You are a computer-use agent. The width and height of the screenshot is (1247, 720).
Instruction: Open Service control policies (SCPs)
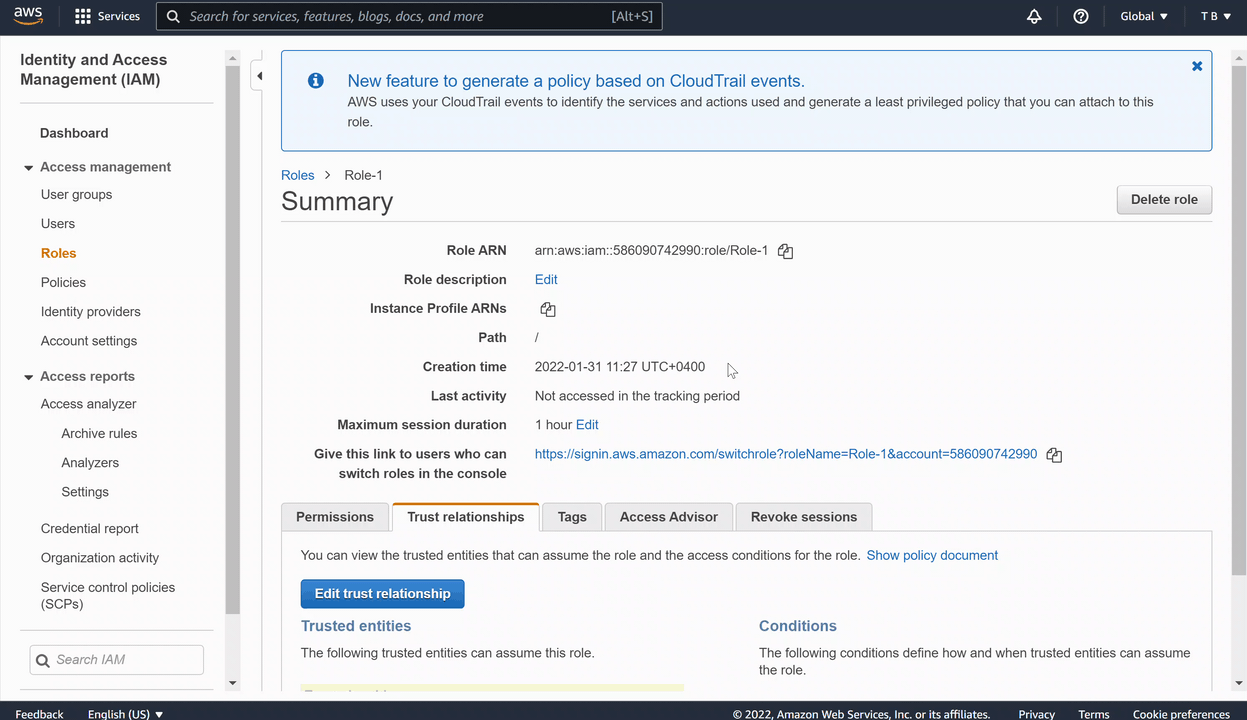pos(108,596)
